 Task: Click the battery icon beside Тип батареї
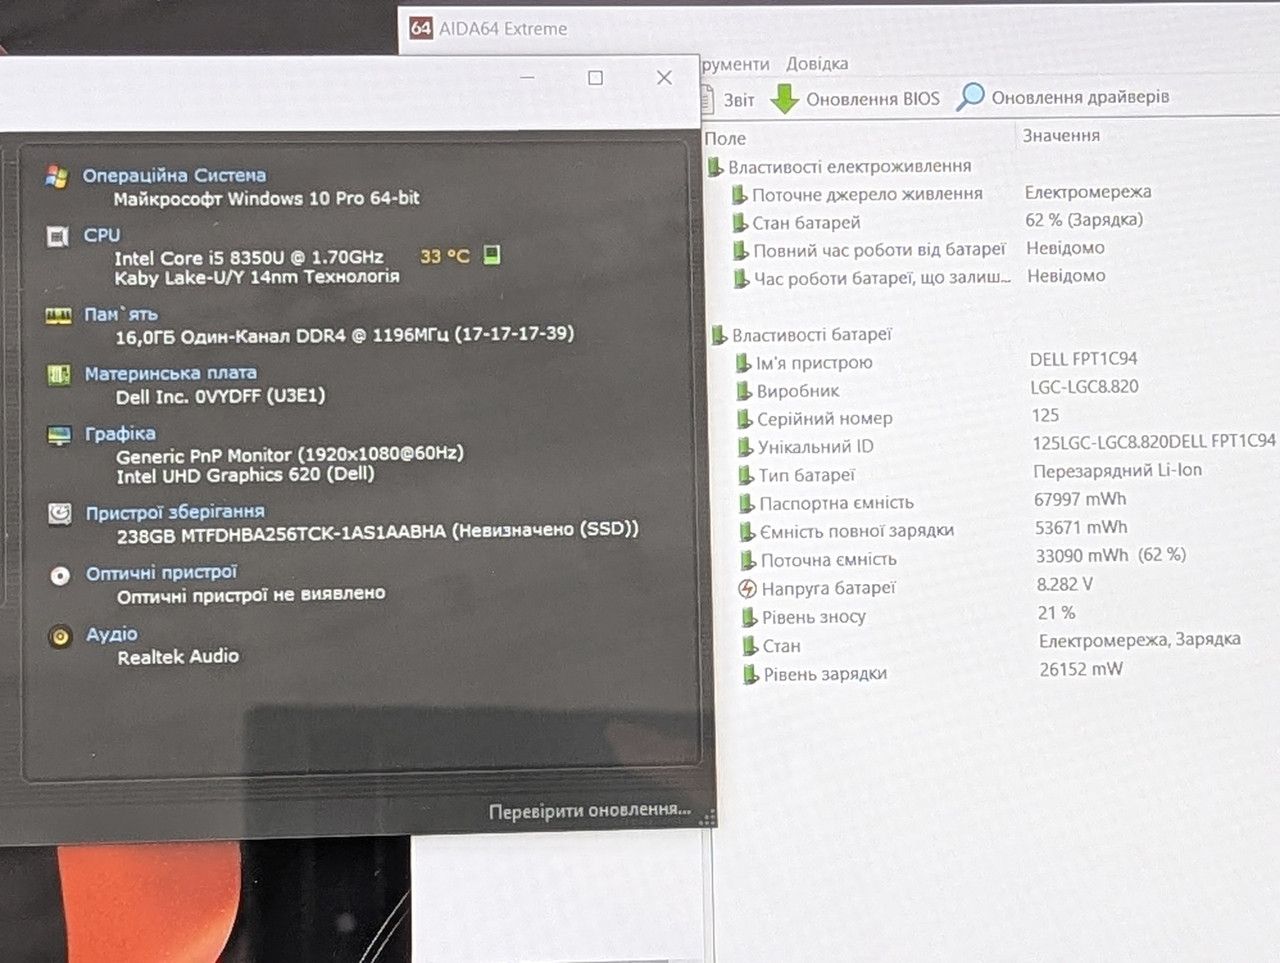pos(746,476)
